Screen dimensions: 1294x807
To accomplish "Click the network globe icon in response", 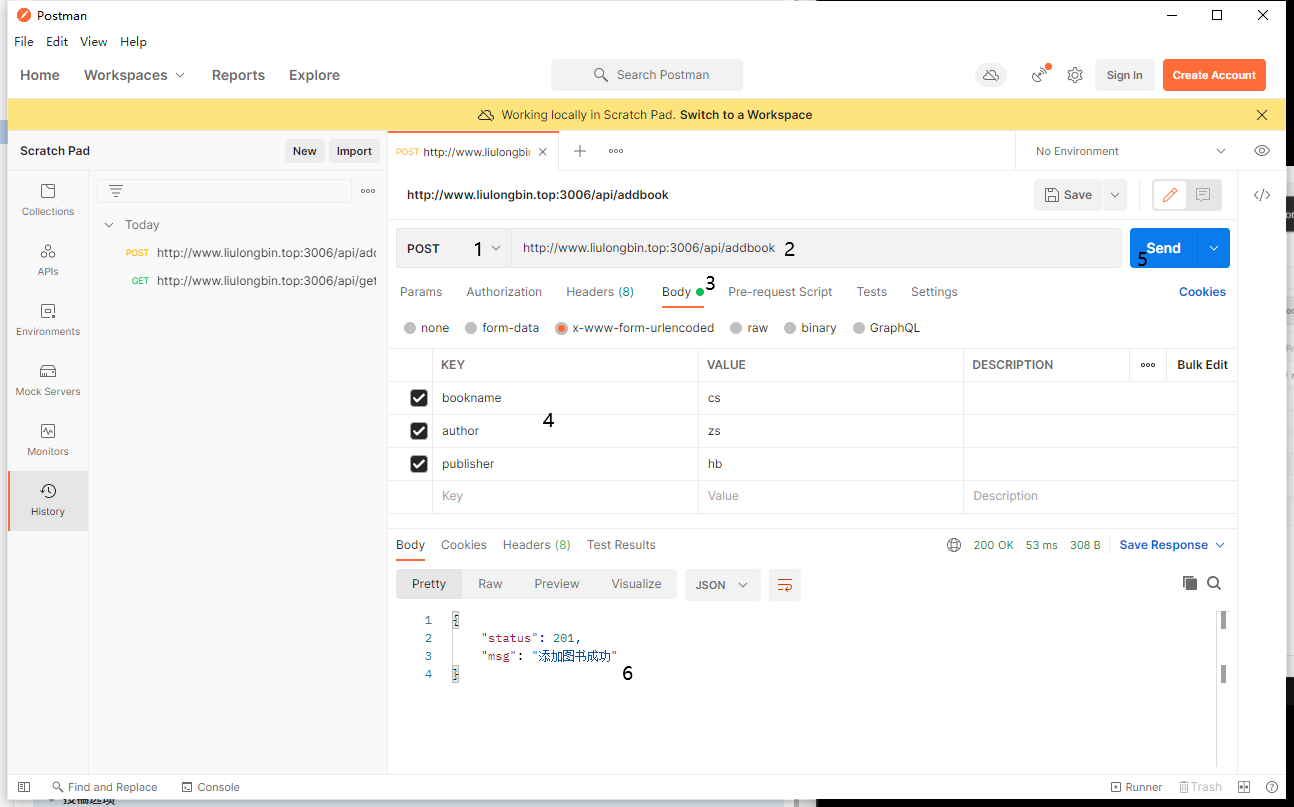I will [954, 545].
